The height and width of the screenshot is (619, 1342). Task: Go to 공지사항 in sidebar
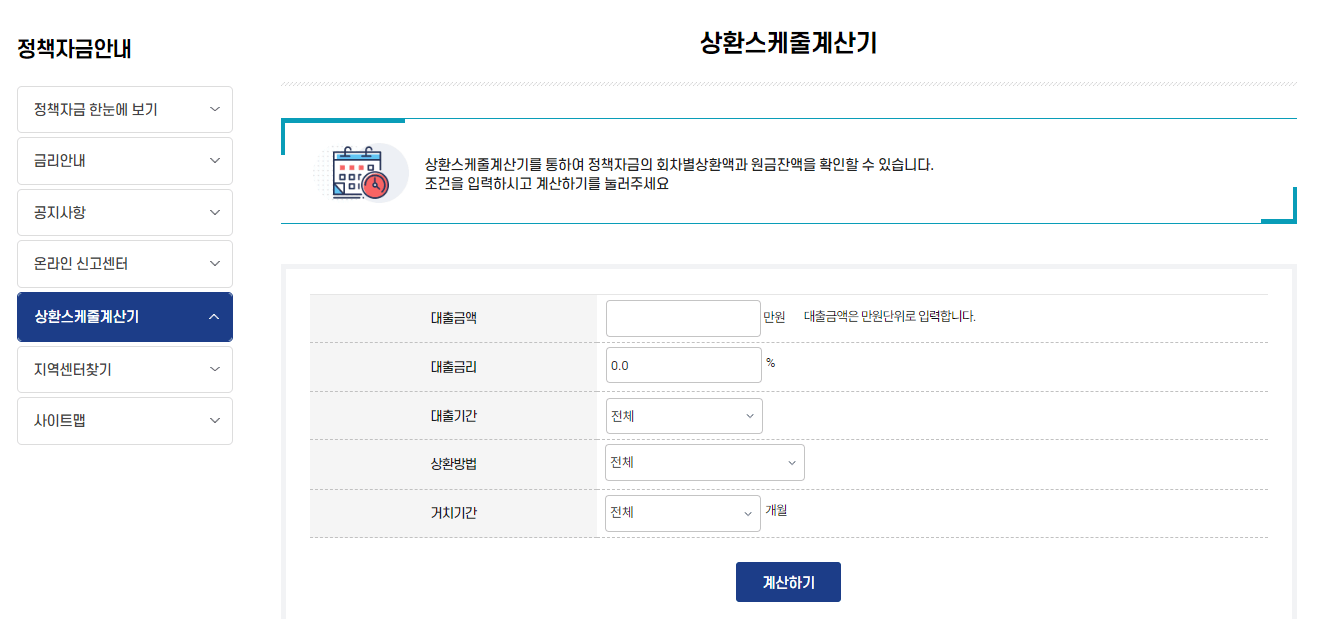tap(60, 212)
